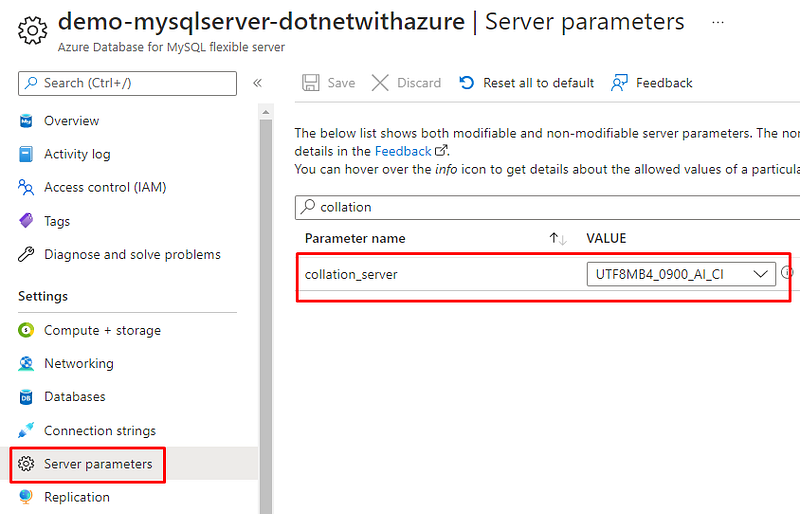The image size is (800, 514).
Task: Click the Save floppy disk icon
Action: coord(311,83)
